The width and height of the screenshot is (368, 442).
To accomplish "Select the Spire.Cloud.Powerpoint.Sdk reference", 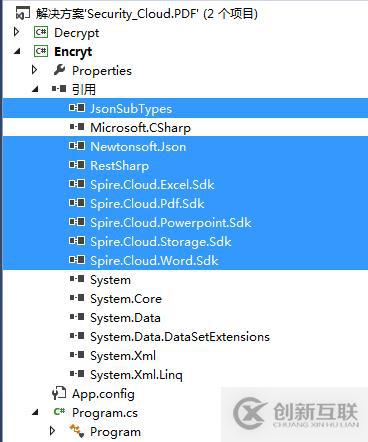I will 171,223.
